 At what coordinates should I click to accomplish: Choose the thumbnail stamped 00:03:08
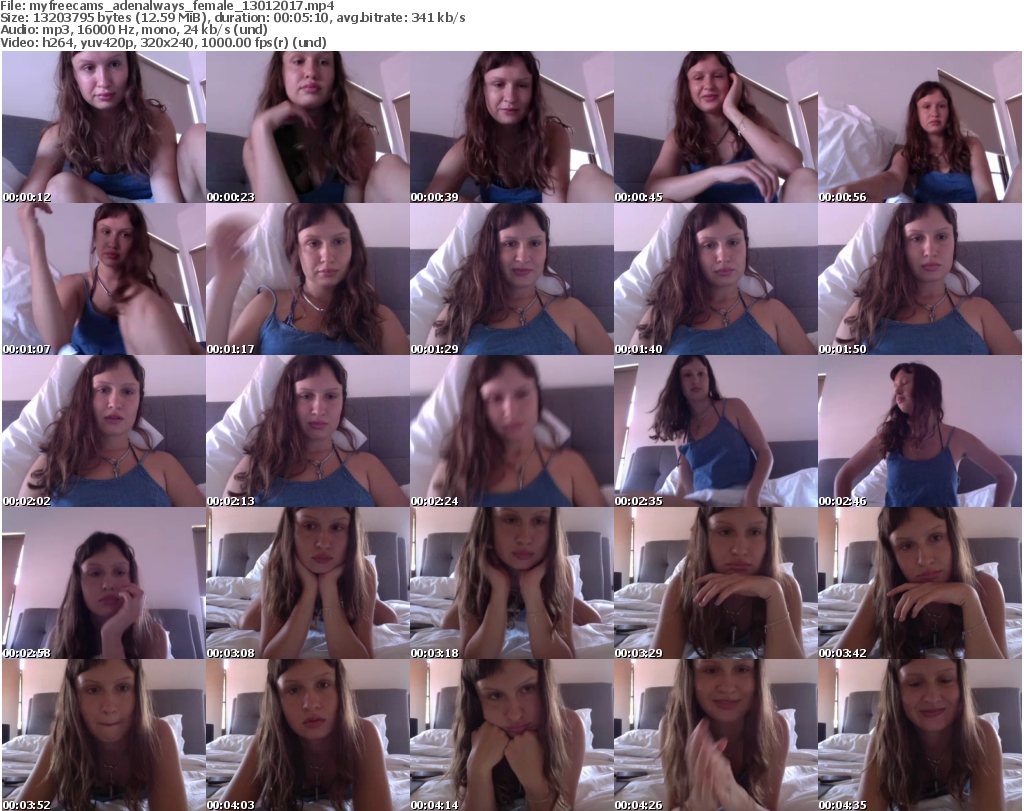point(308,583)
